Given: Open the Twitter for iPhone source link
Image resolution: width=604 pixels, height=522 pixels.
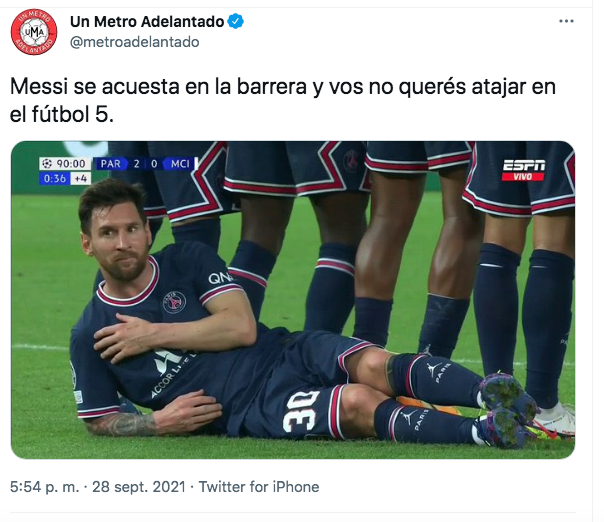Looking at the screenshot, I should click(259, 487).
